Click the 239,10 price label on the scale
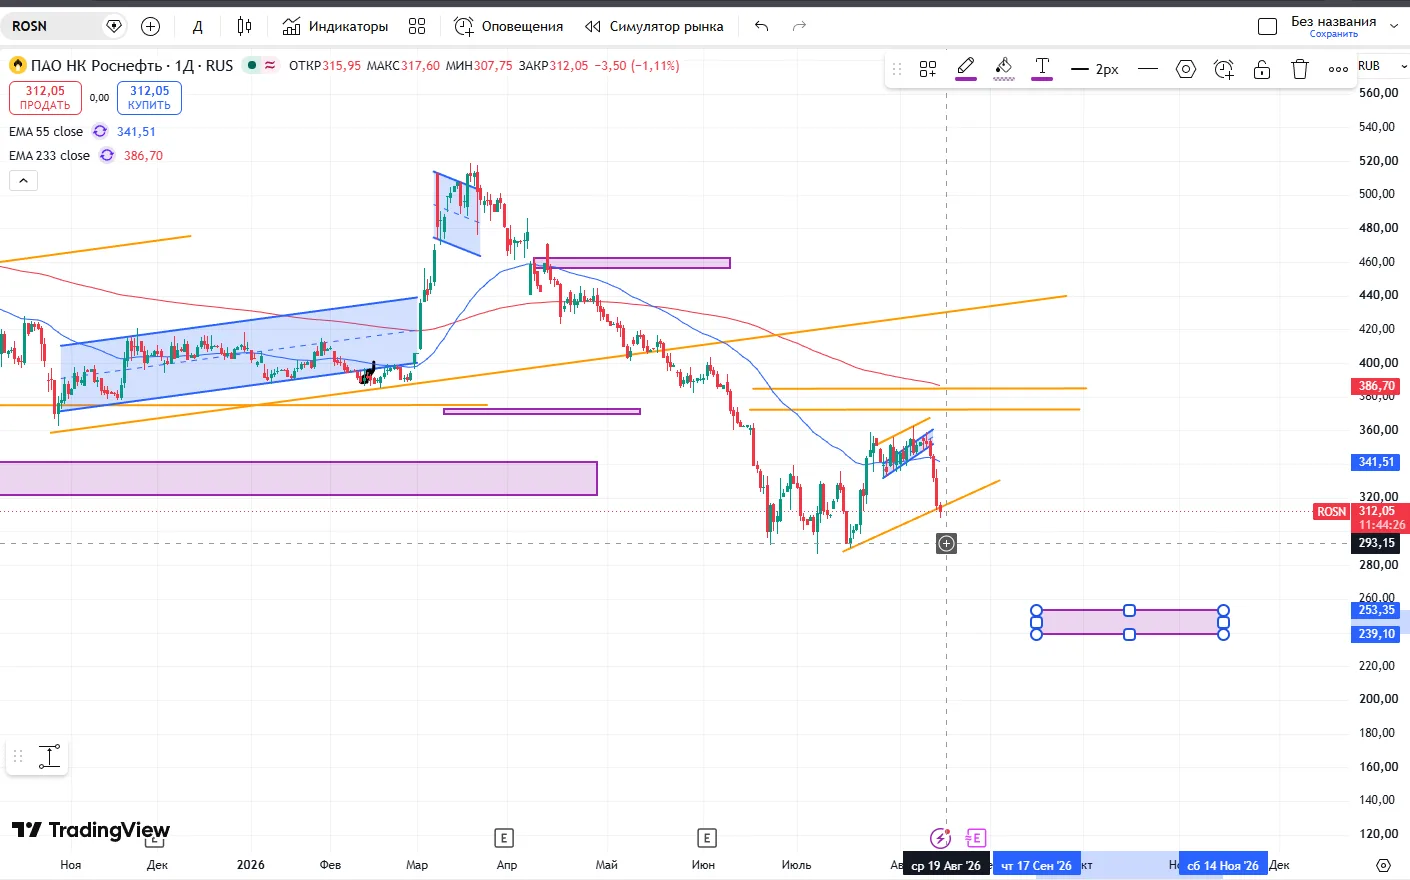This screenshot has width=1410, height=880. coord(1376,634)
